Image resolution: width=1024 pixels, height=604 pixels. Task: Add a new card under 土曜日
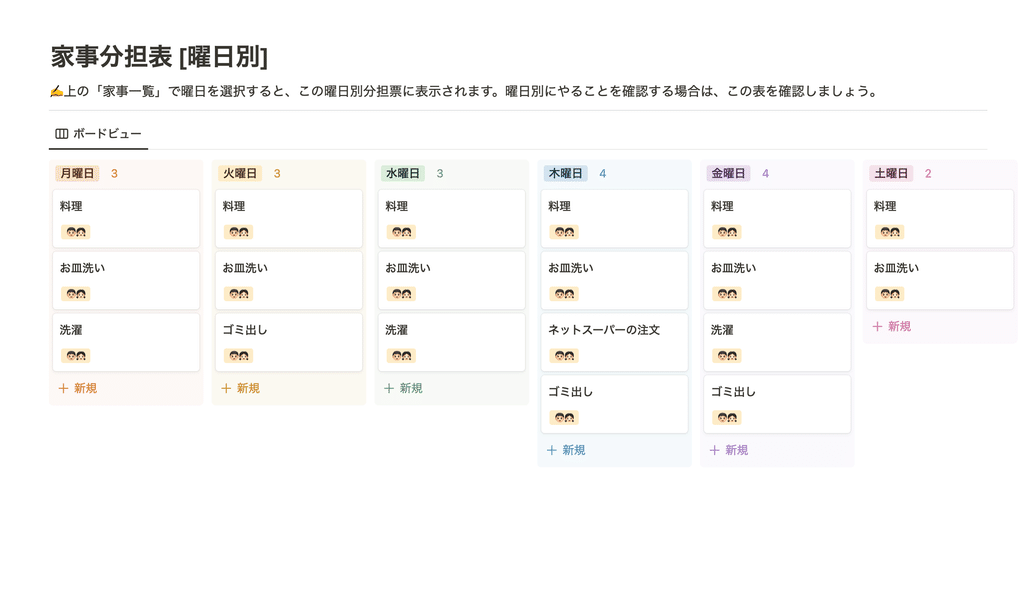[x=891, y=326]
